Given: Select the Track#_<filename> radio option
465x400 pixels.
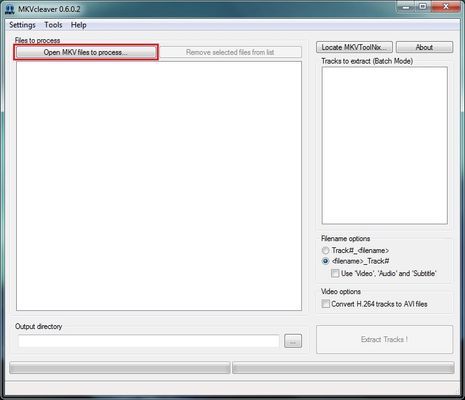Looking at the screenshot, I should pyautogui.click(x=325, y=250).
